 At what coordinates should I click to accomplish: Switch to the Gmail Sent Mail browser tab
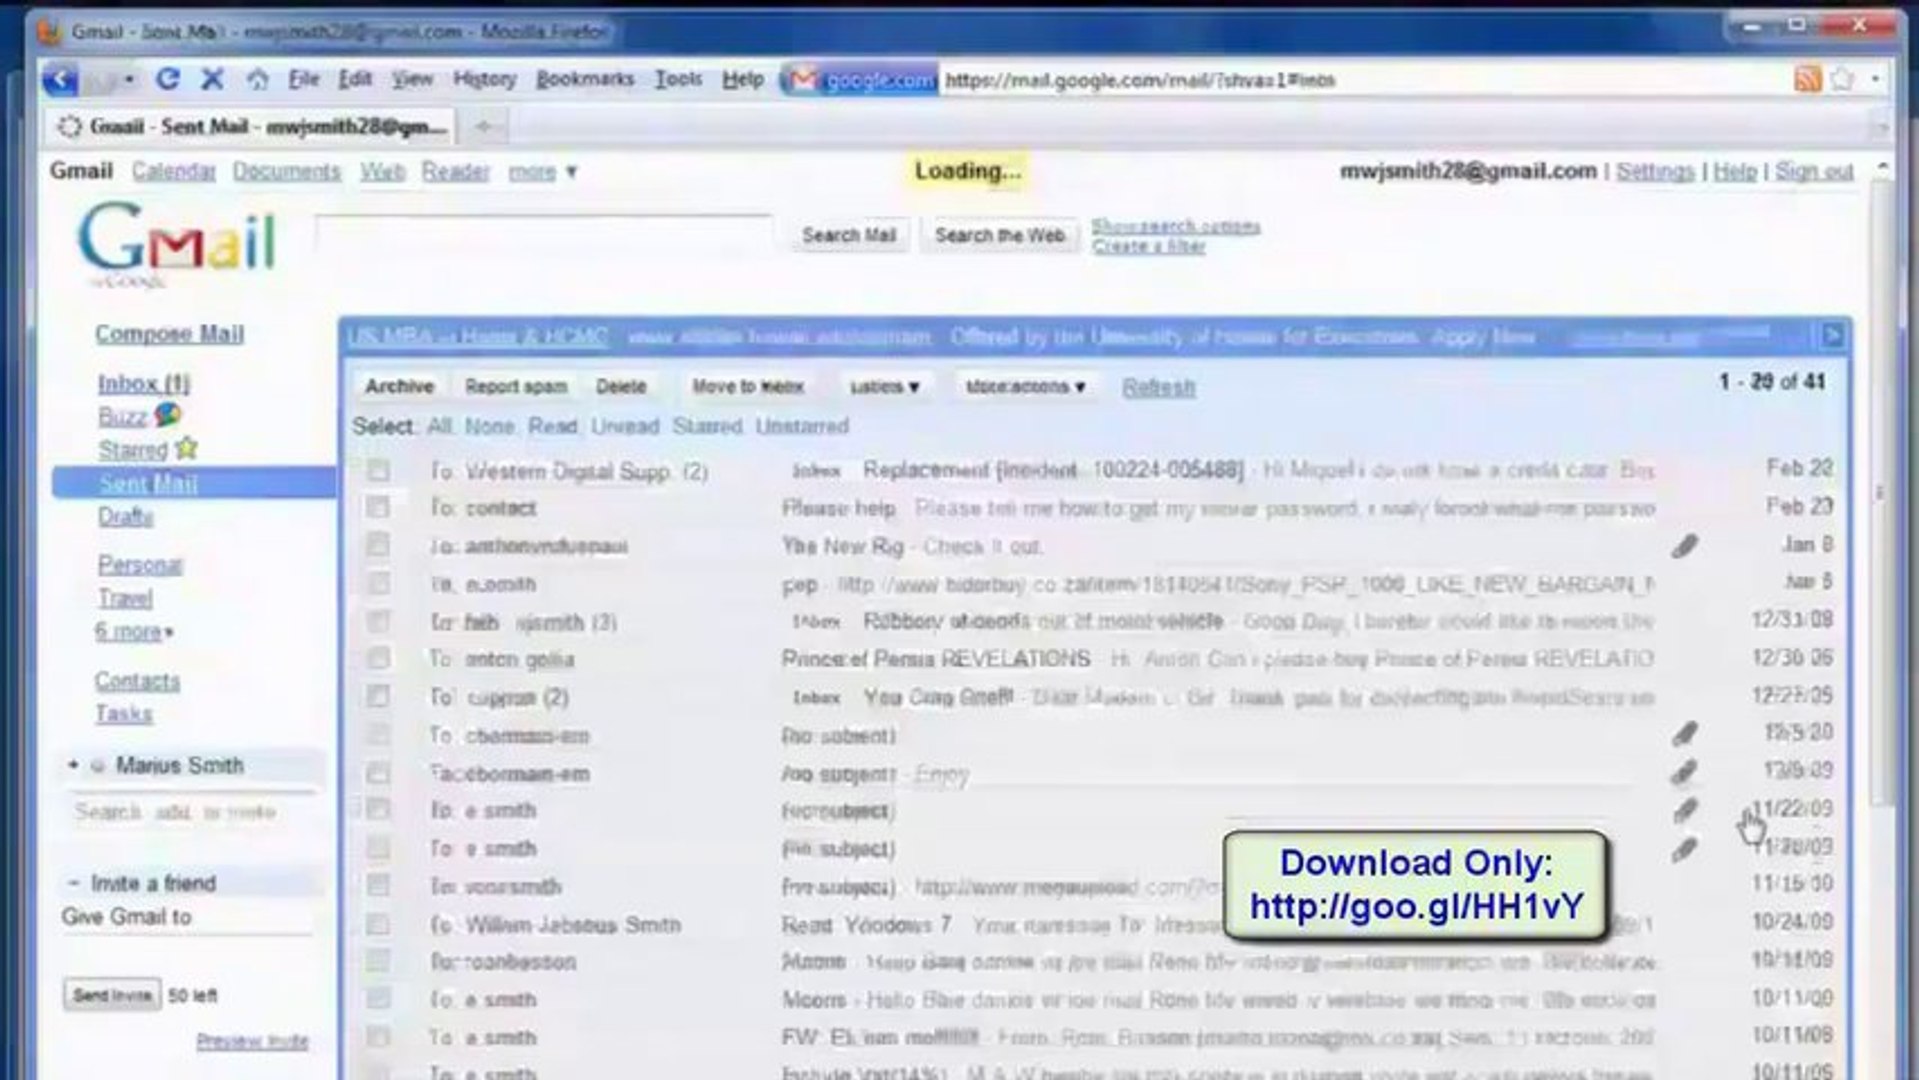click(250, 126)
